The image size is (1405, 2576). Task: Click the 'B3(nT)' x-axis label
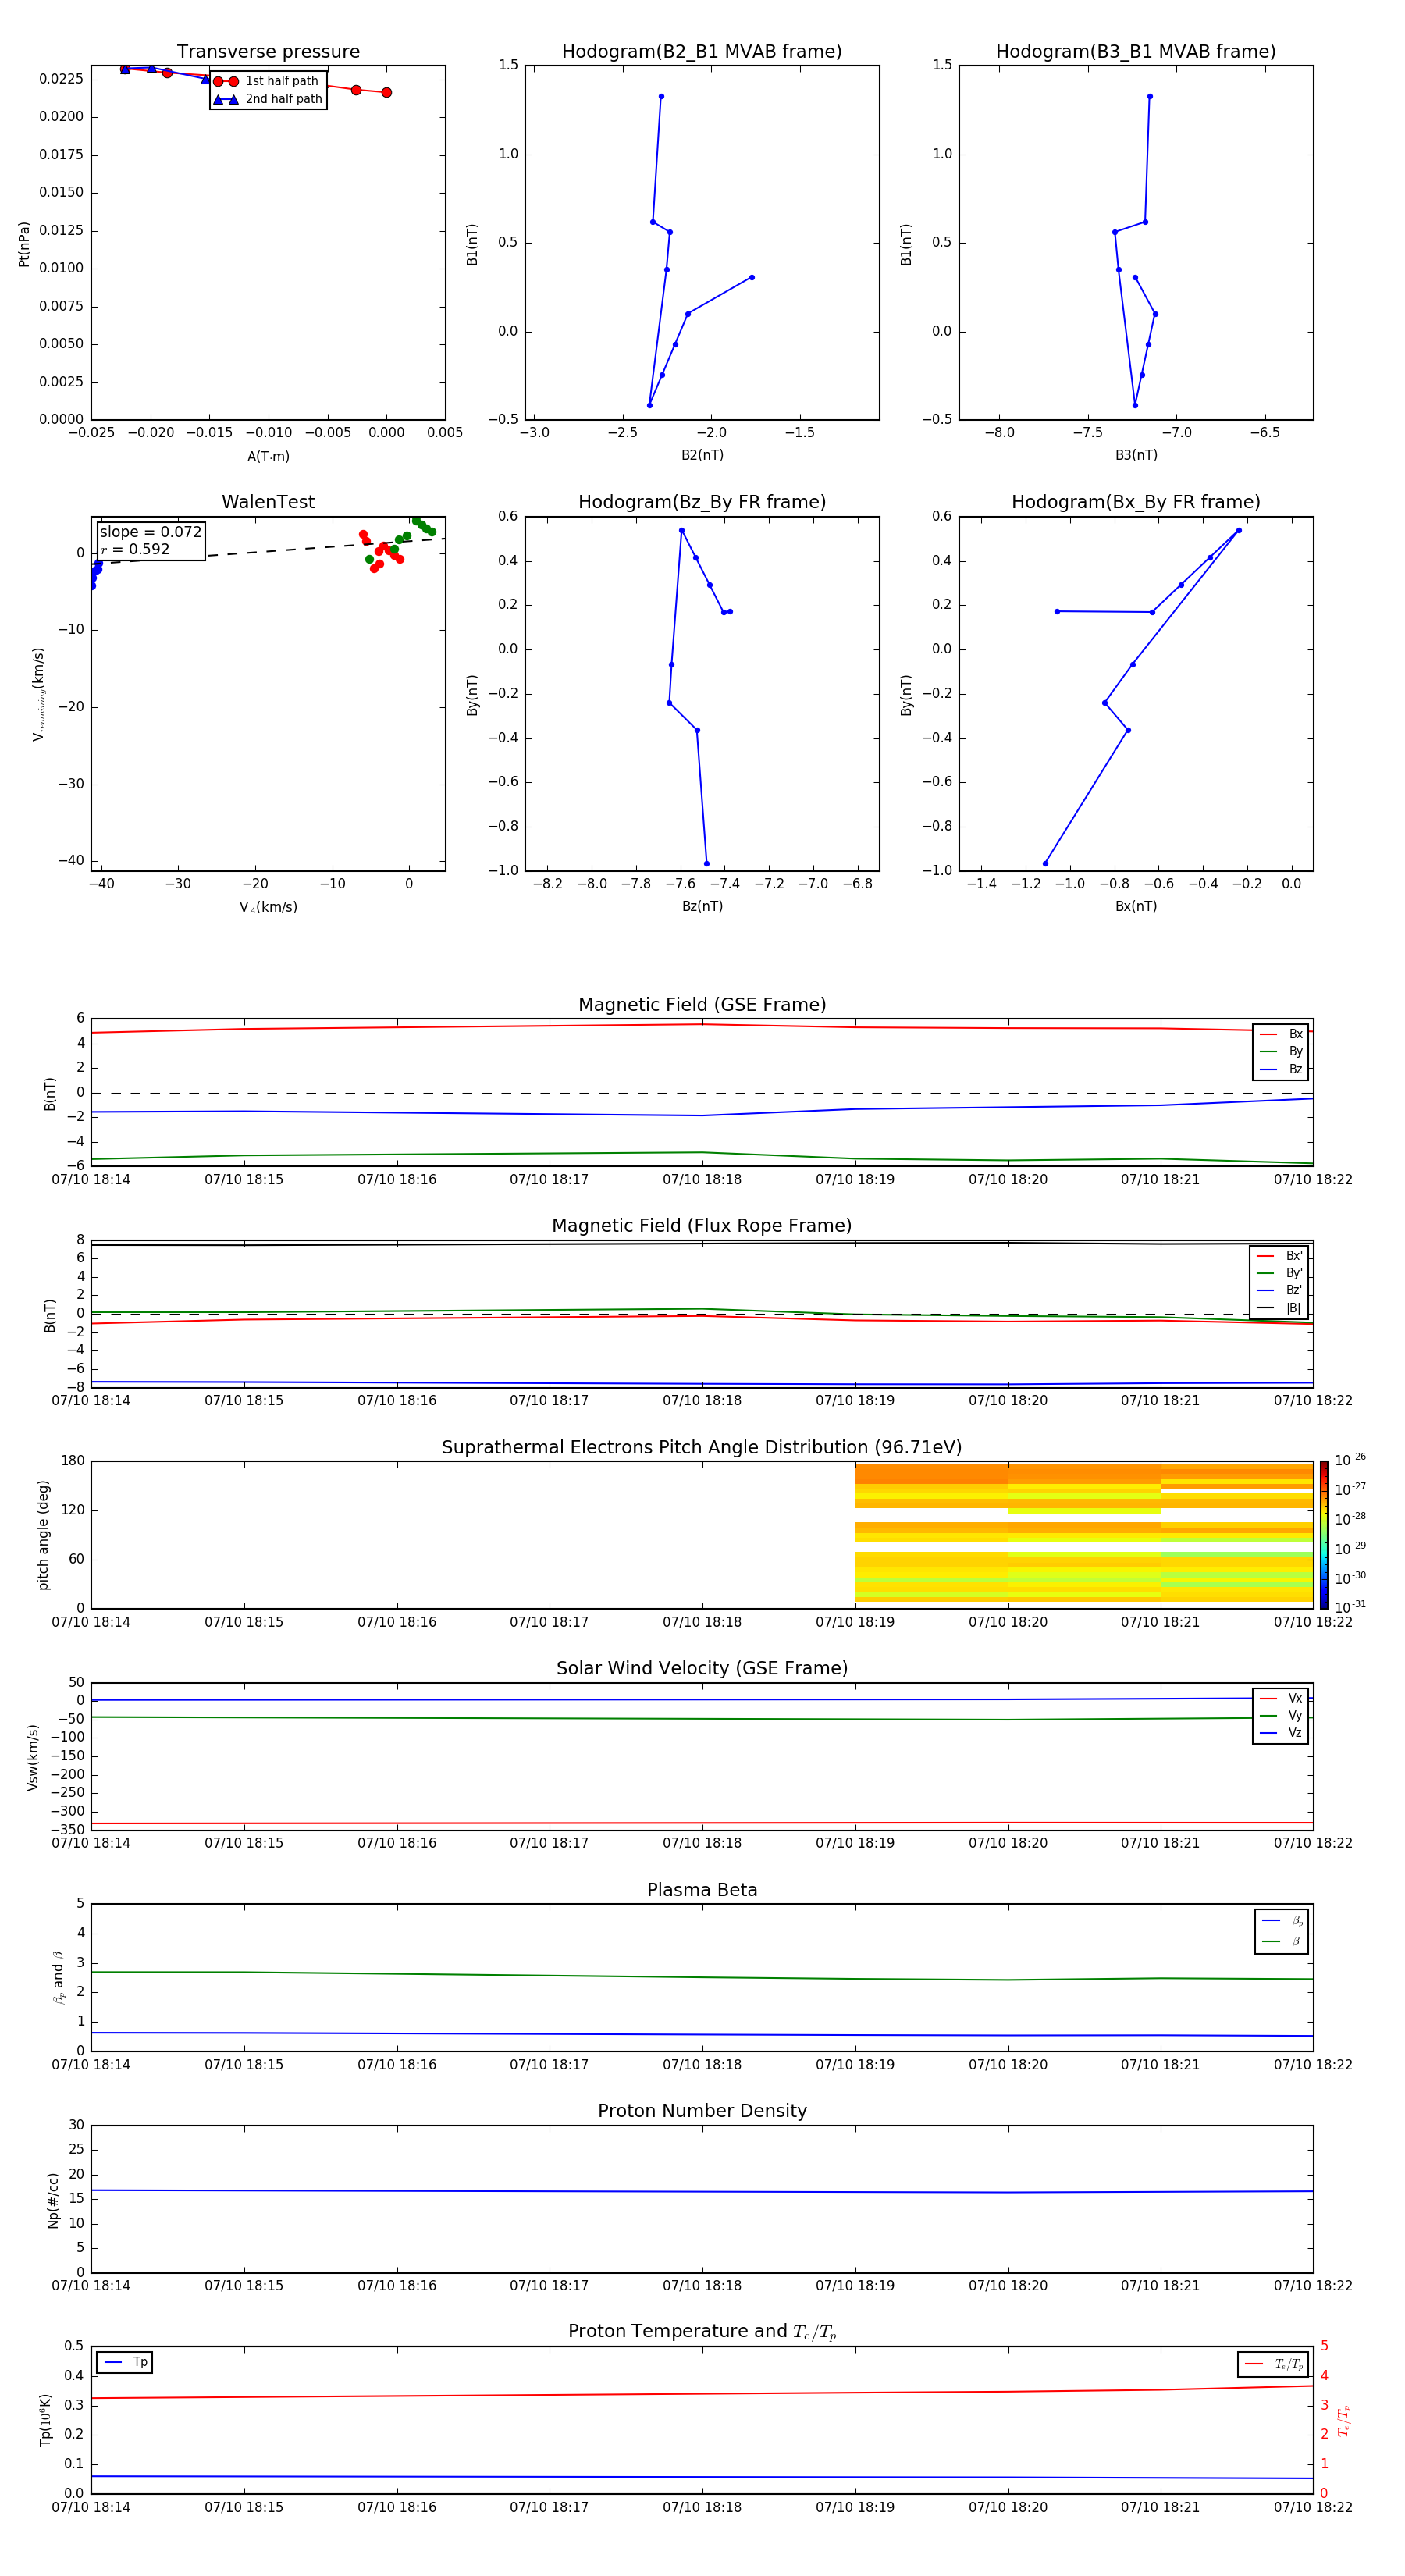1136,456
